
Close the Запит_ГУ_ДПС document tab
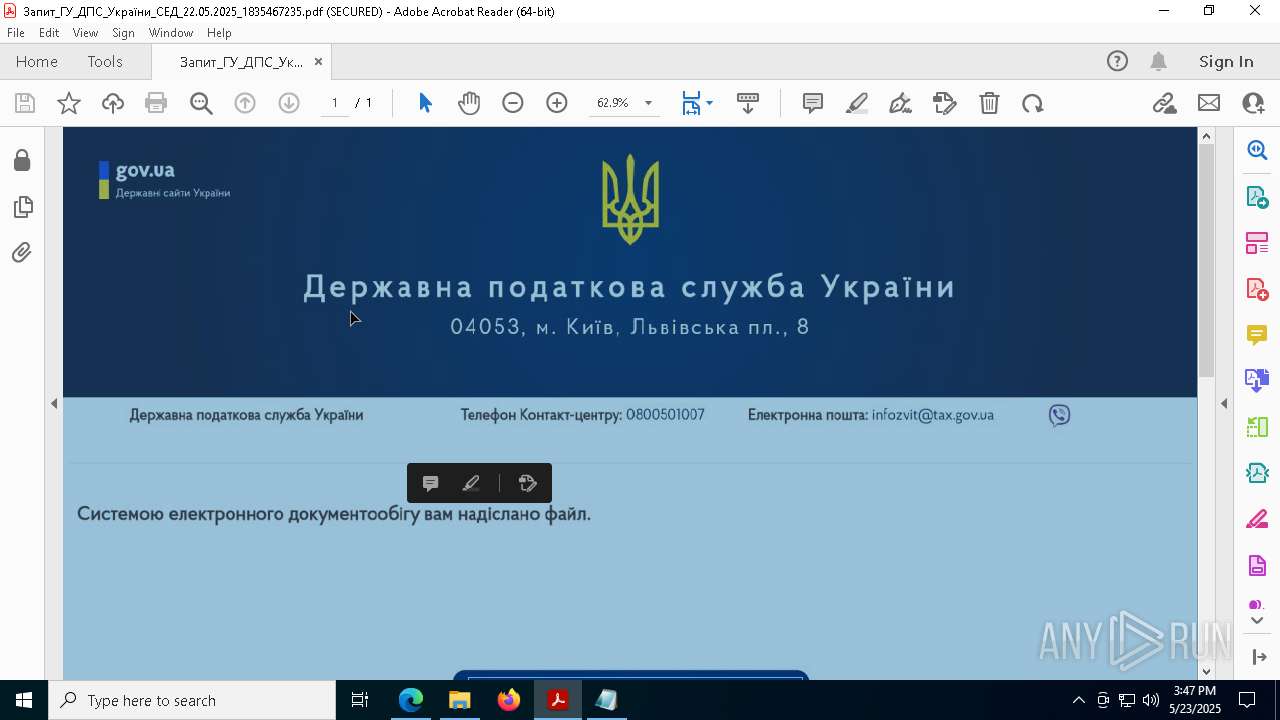(x=318, y=61)
